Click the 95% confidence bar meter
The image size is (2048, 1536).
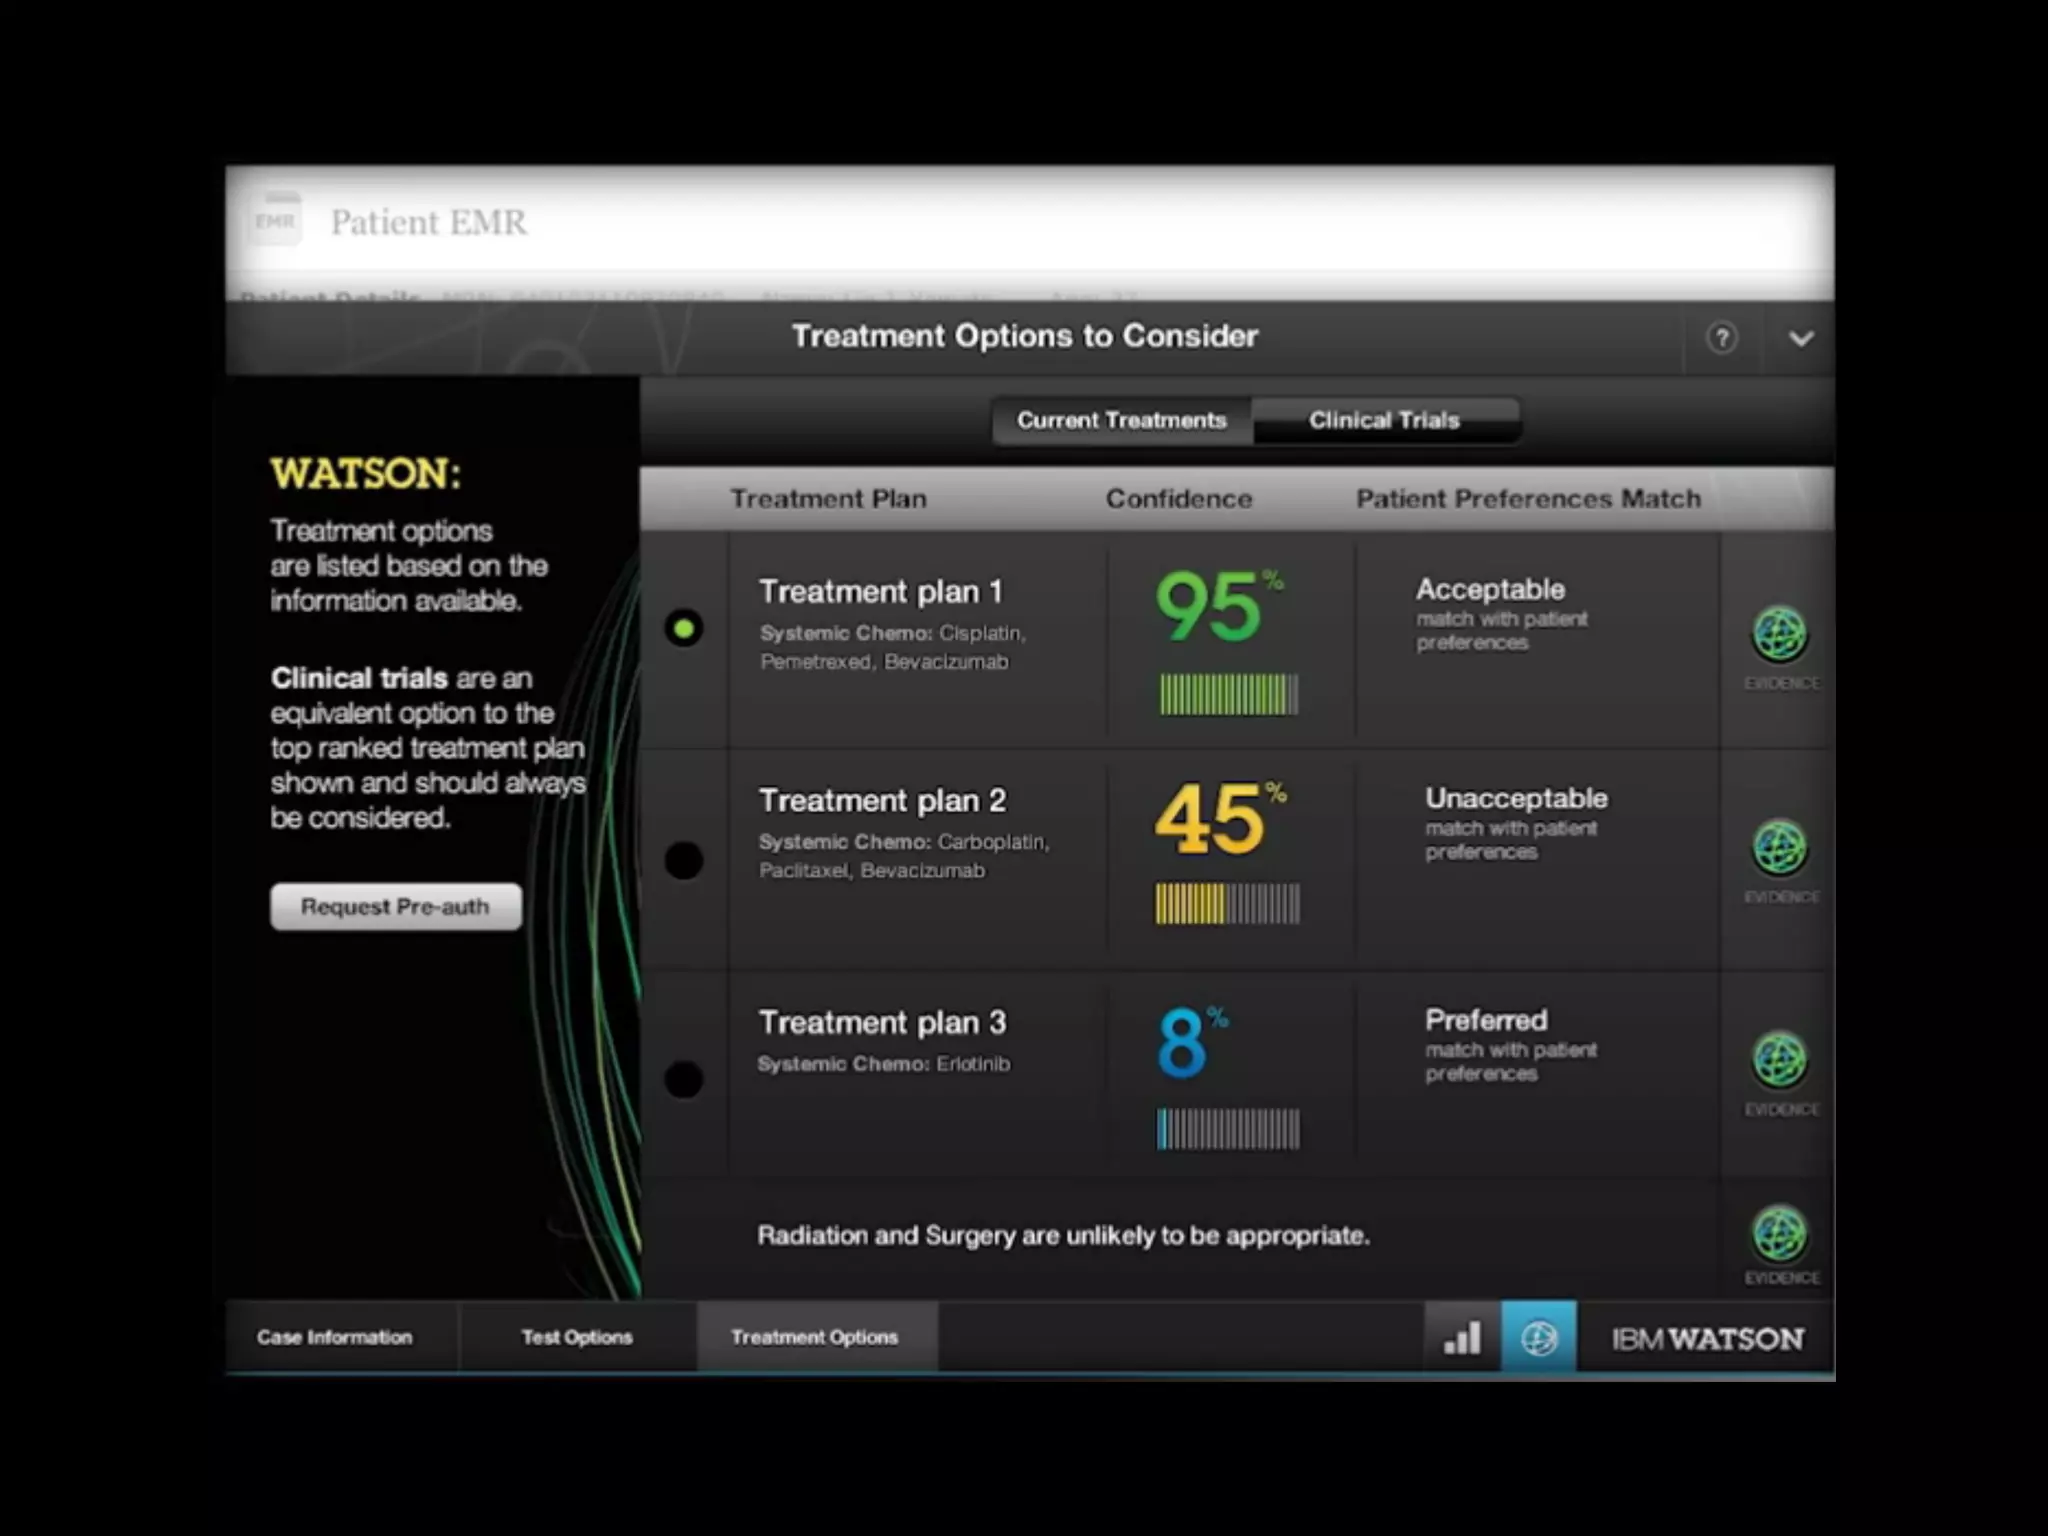tap(1229, 694)
